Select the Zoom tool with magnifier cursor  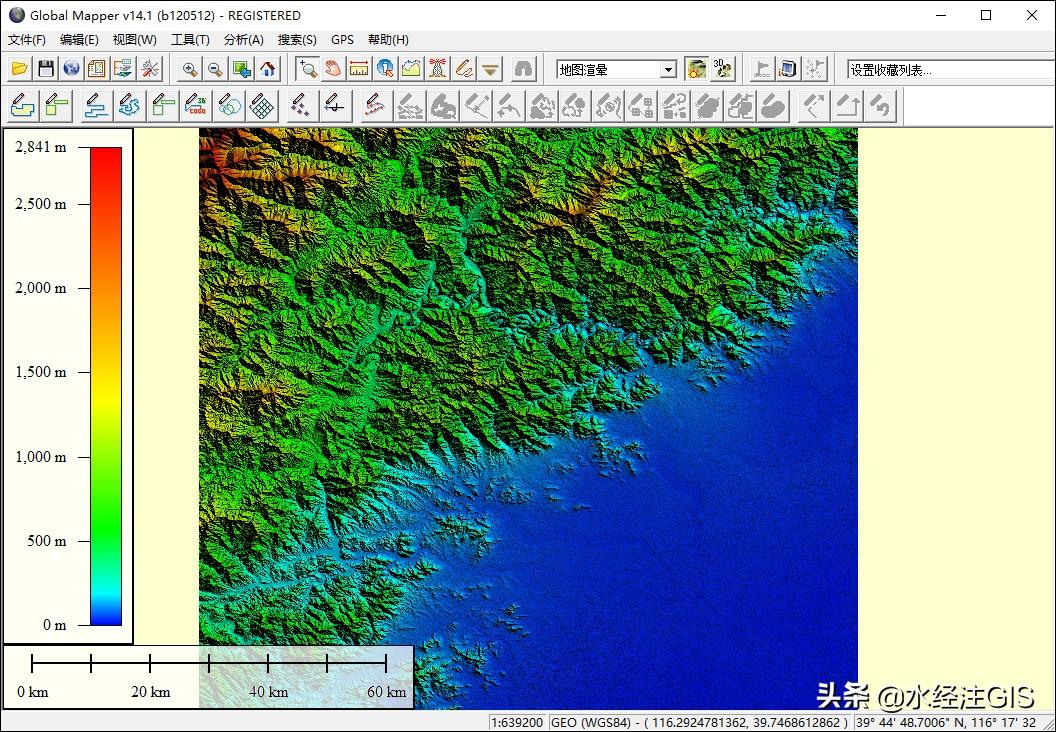308,69
